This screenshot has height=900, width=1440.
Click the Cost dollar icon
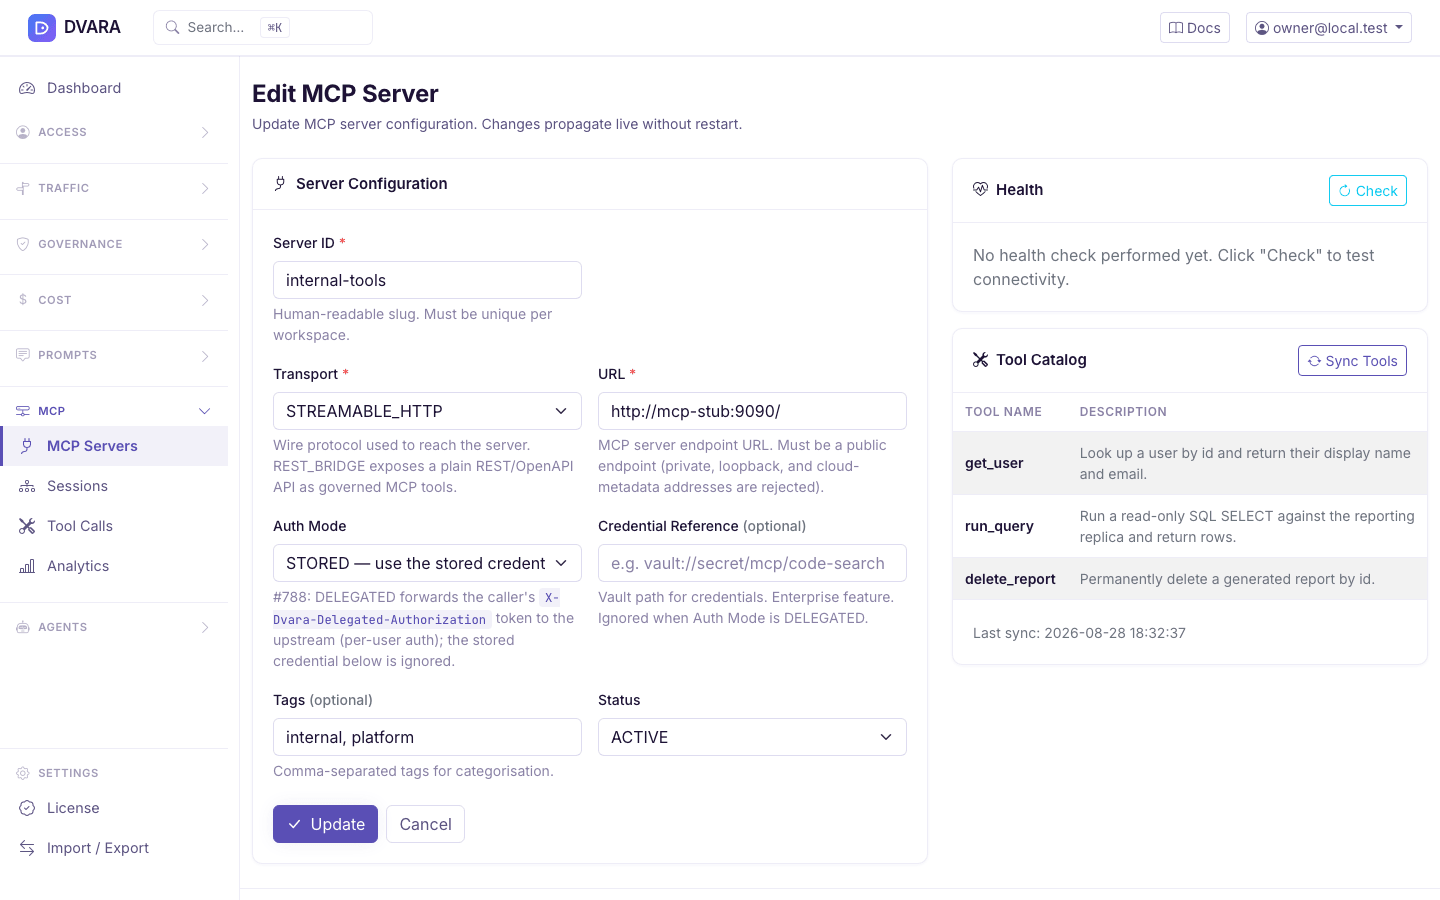tap(23, 300)
